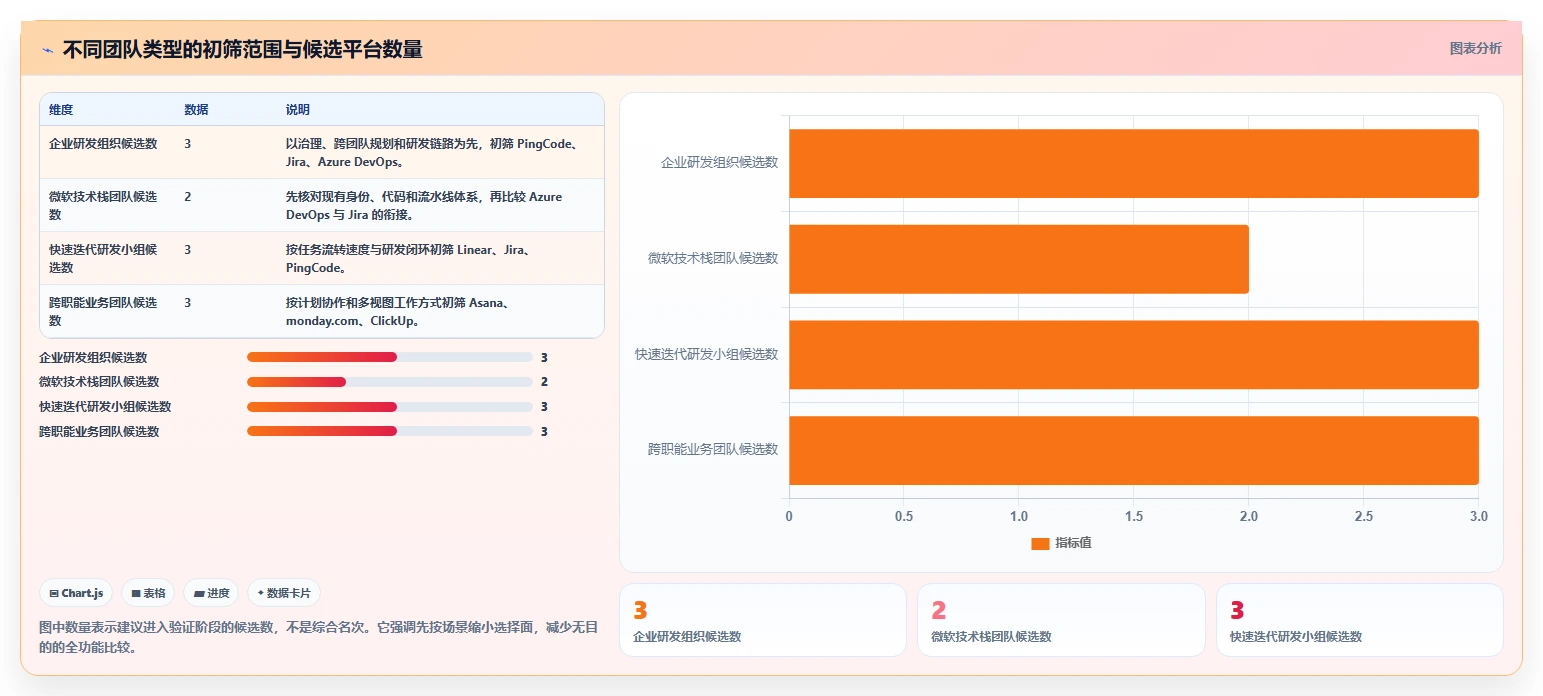This screenshot has height=696, width=1543.
Task: Click the lightning icon beside the chart title
Action: 47,49
